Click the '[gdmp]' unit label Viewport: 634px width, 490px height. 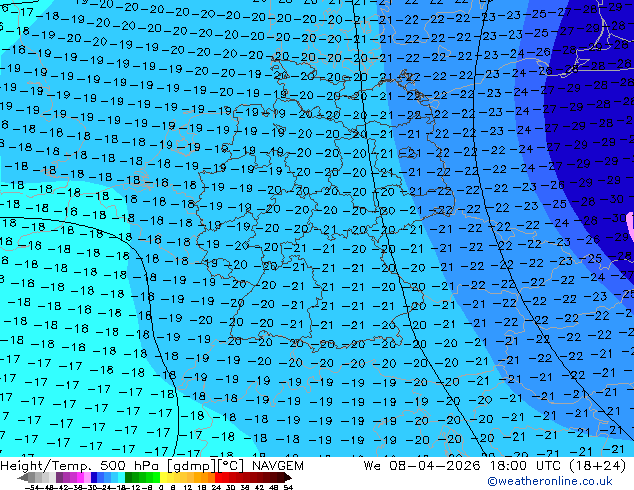coord(192,466)
